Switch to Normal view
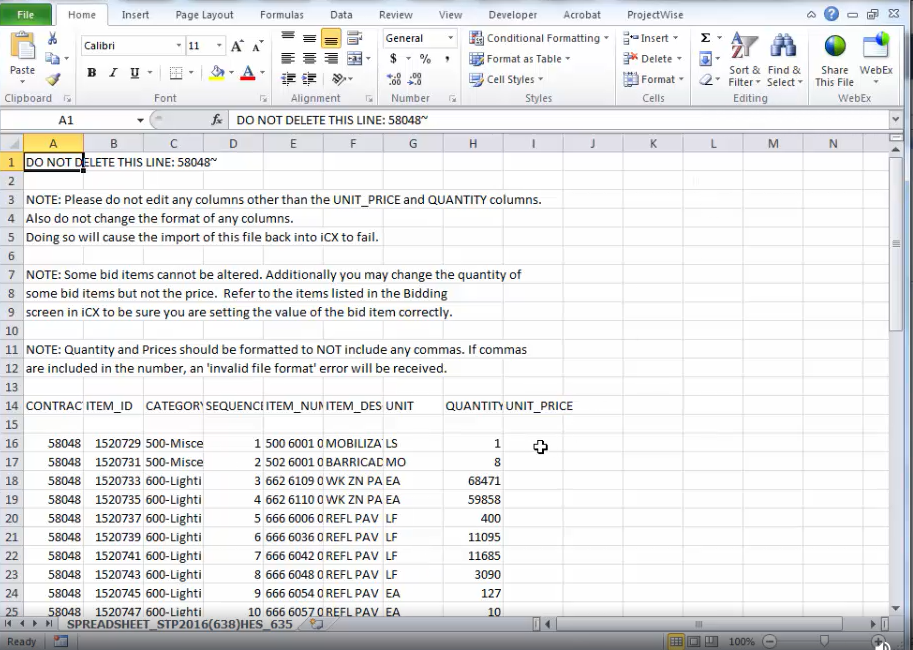Screen dimensions: 913x650 pyautogui.click(x=675, y=641)
